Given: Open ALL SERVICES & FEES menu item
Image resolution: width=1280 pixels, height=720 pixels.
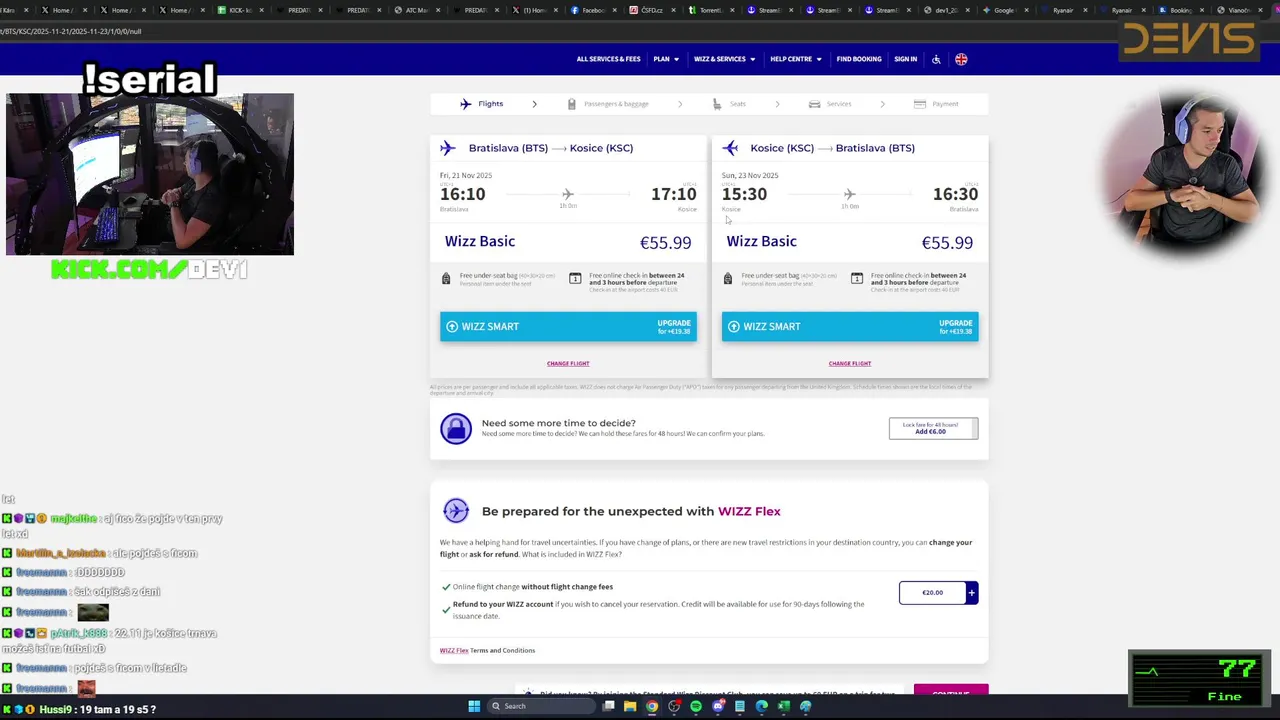Looking at the screenshot, I should point(608,59).
